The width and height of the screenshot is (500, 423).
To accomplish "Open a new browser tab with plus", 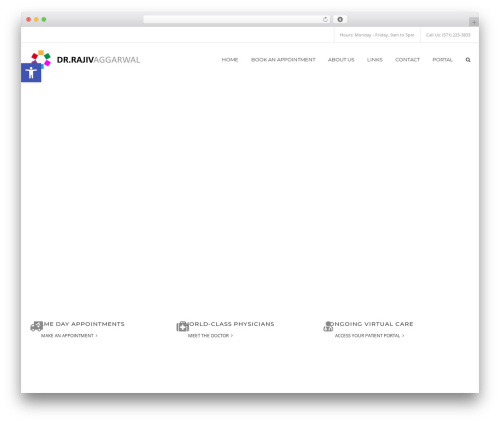I will point(474,22).
